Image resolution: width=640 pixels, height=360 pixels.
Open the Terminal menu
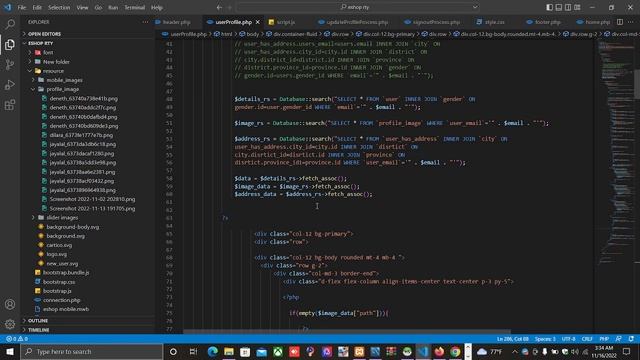(134, 7)
